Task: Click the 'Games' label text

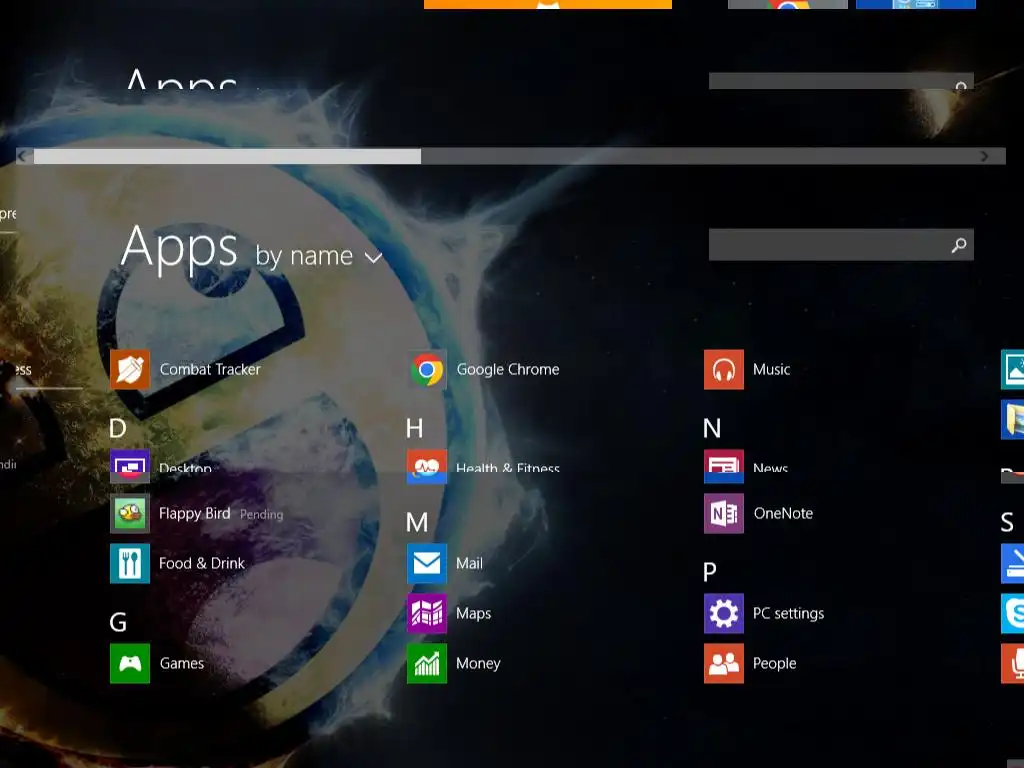Action: click(182, 664)
